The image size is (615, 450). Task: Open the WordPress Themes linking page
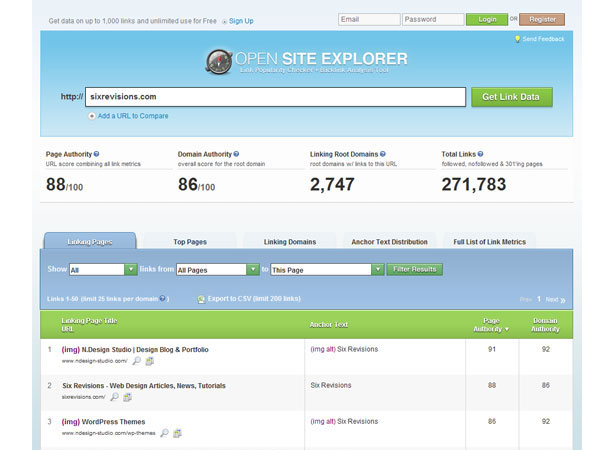(113, 422)
